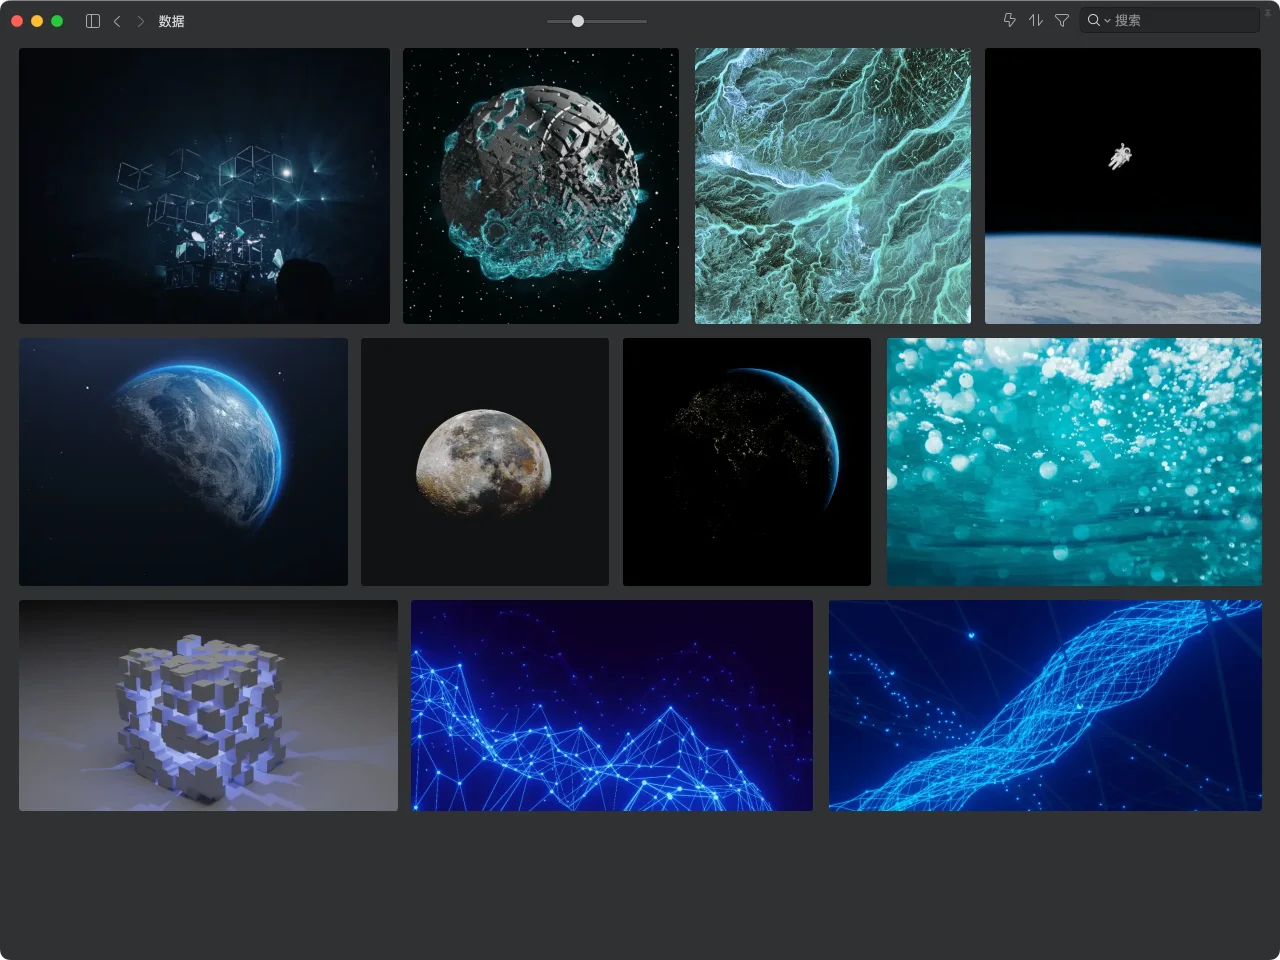Toggle the sidebar panel icon
The width and height of the screenshot is (1280, 960).
click(93, 21)
